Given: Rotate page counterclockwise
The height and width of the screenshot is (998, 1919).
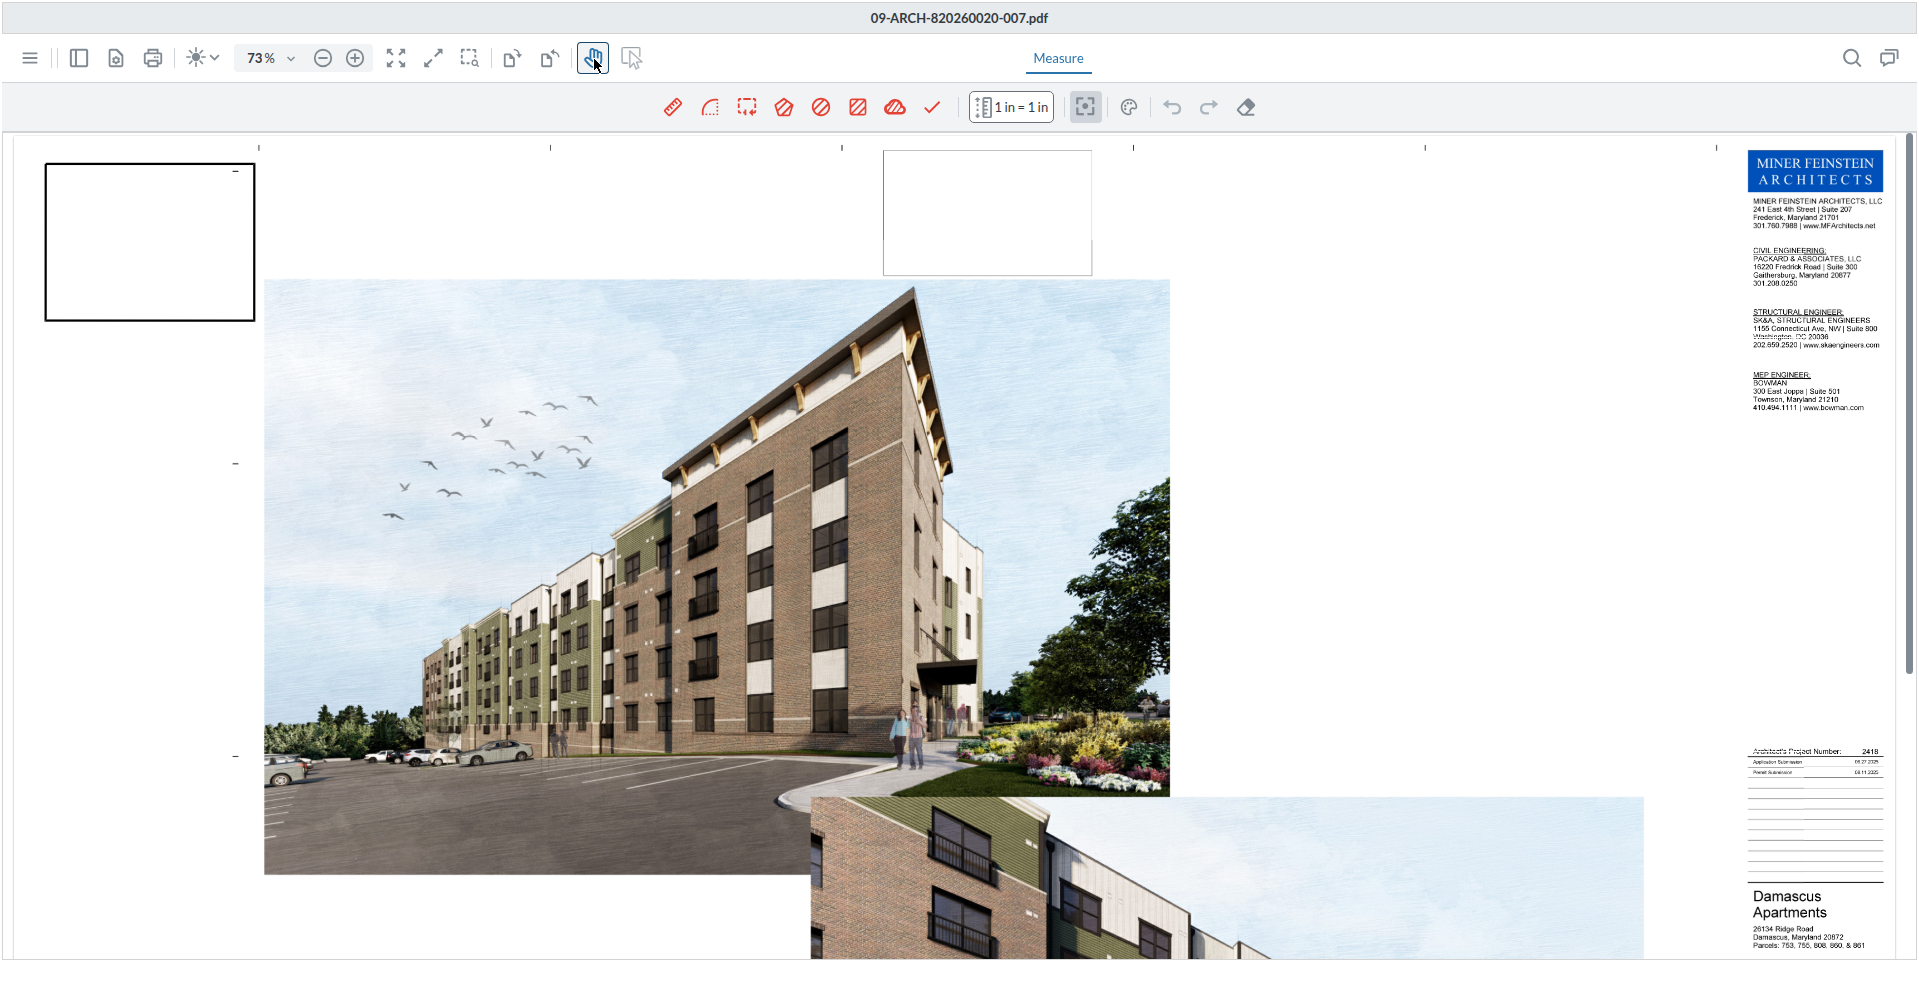Looking at the screenshot, I should coord(549,58).
